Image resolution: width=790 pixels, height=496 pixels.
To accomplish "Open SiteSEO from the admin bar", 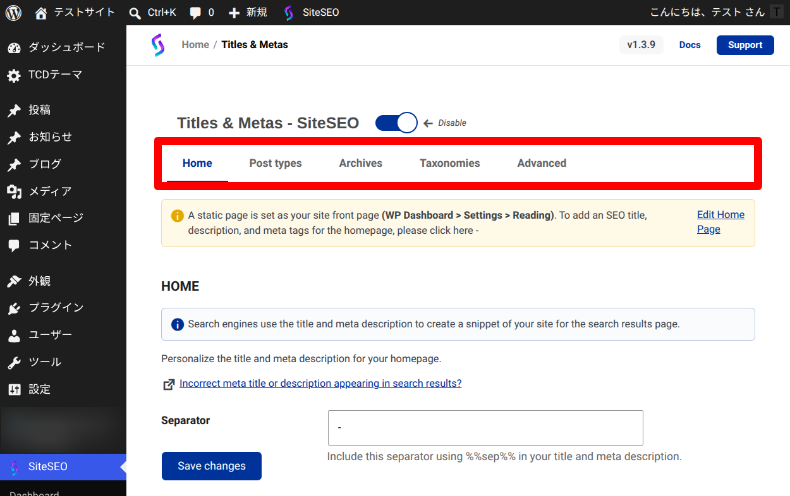I will click(311, 12).
